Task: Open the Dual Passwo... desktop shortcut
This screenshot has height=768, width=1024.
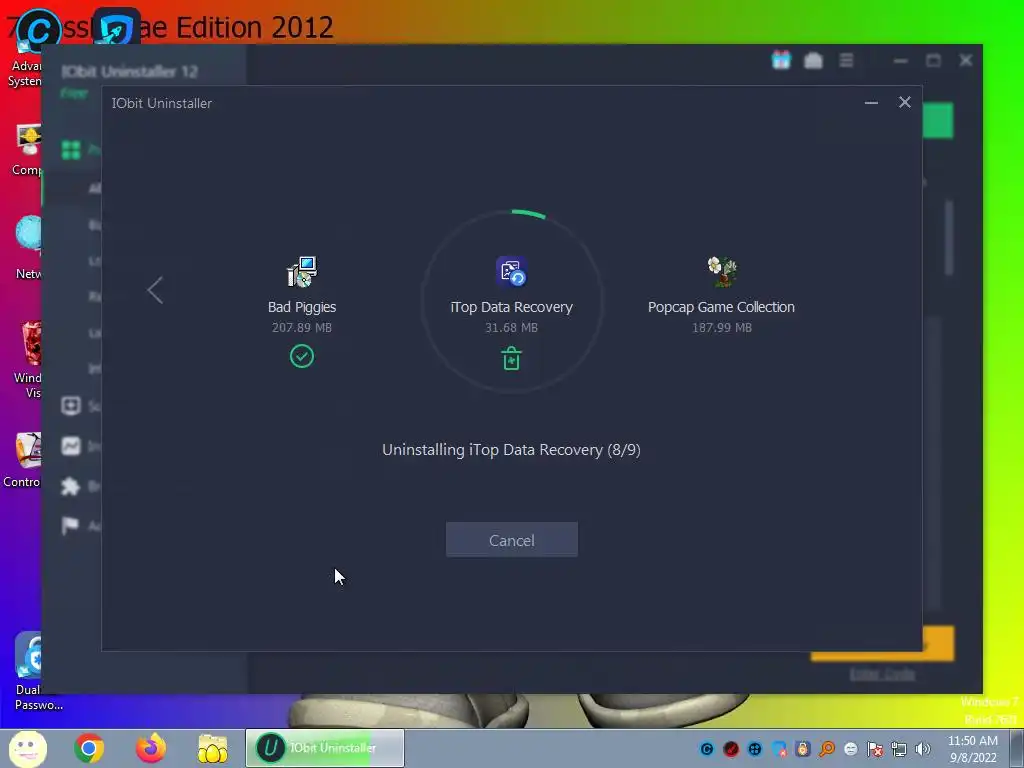Action: pos(31,671)
